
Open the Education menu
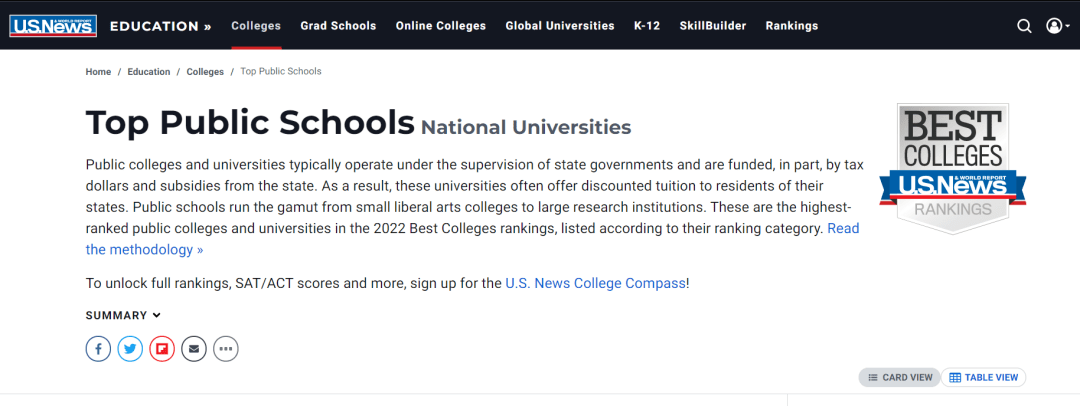[x=160, y=26]
